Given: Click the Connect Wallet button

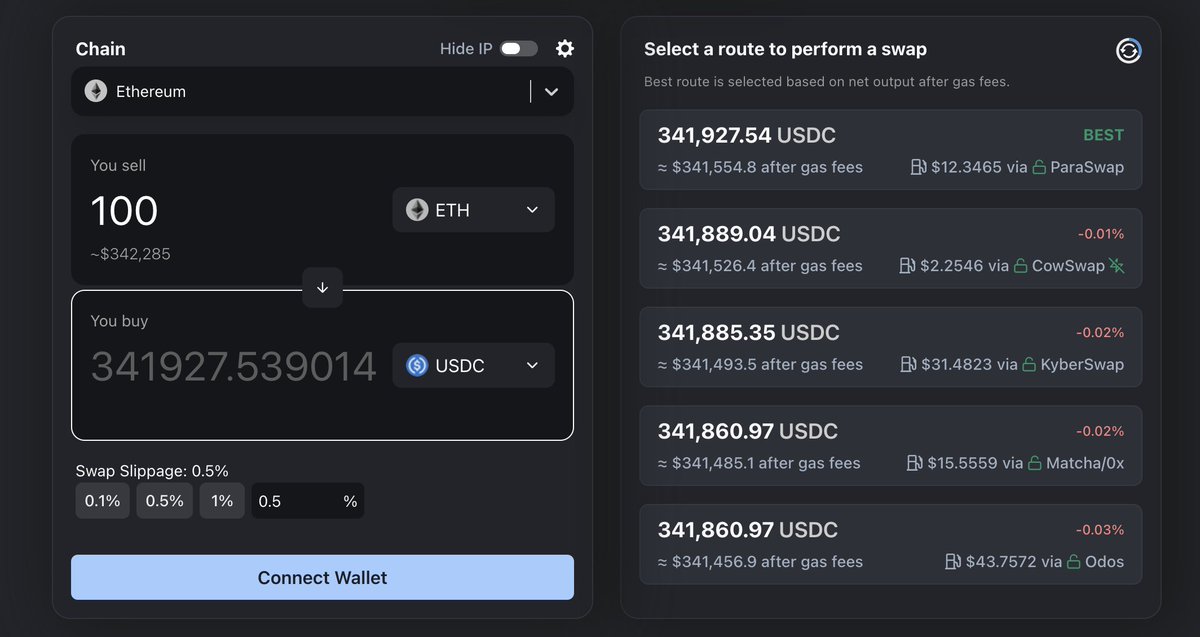Looking at the screenshot, I should (x=322, y=577).
